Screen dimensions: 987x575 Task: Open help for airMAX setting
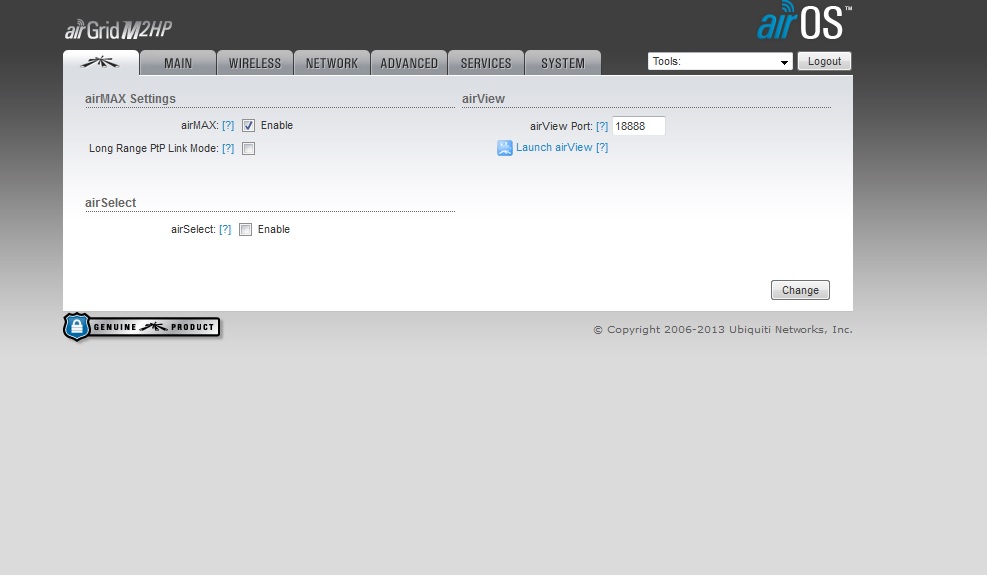pos(228,125)
